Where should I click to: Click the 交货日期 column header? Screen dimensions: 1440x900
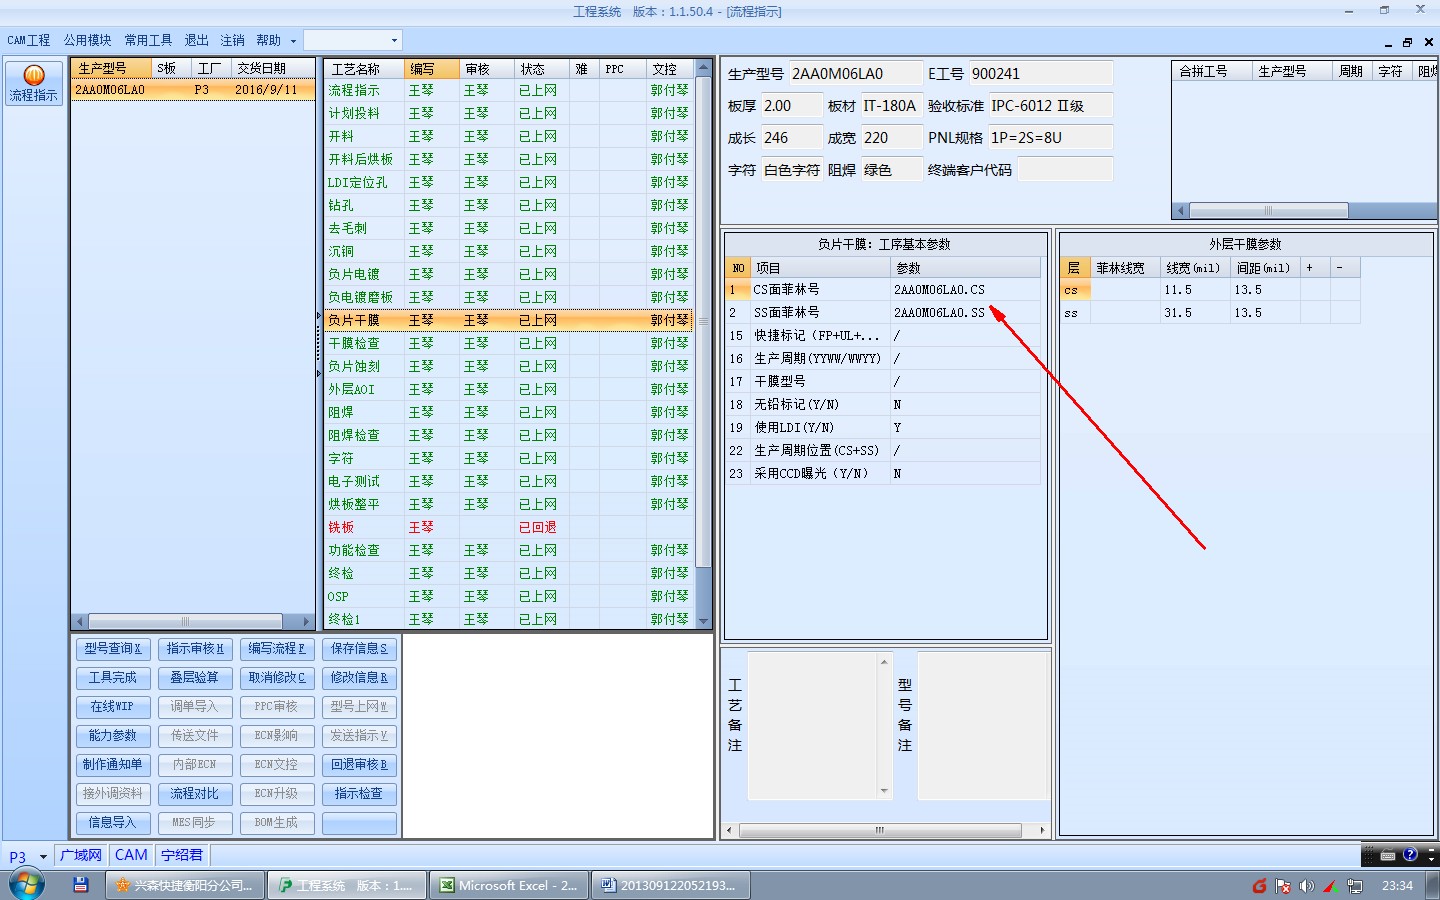coord(272,68)
